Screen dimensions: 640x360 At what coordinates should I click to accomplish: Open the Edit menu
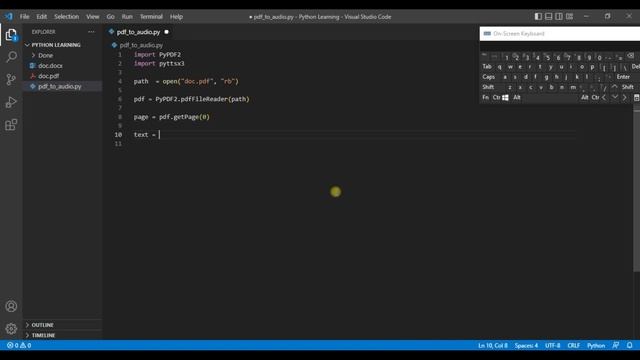click(x=42, y=17)
